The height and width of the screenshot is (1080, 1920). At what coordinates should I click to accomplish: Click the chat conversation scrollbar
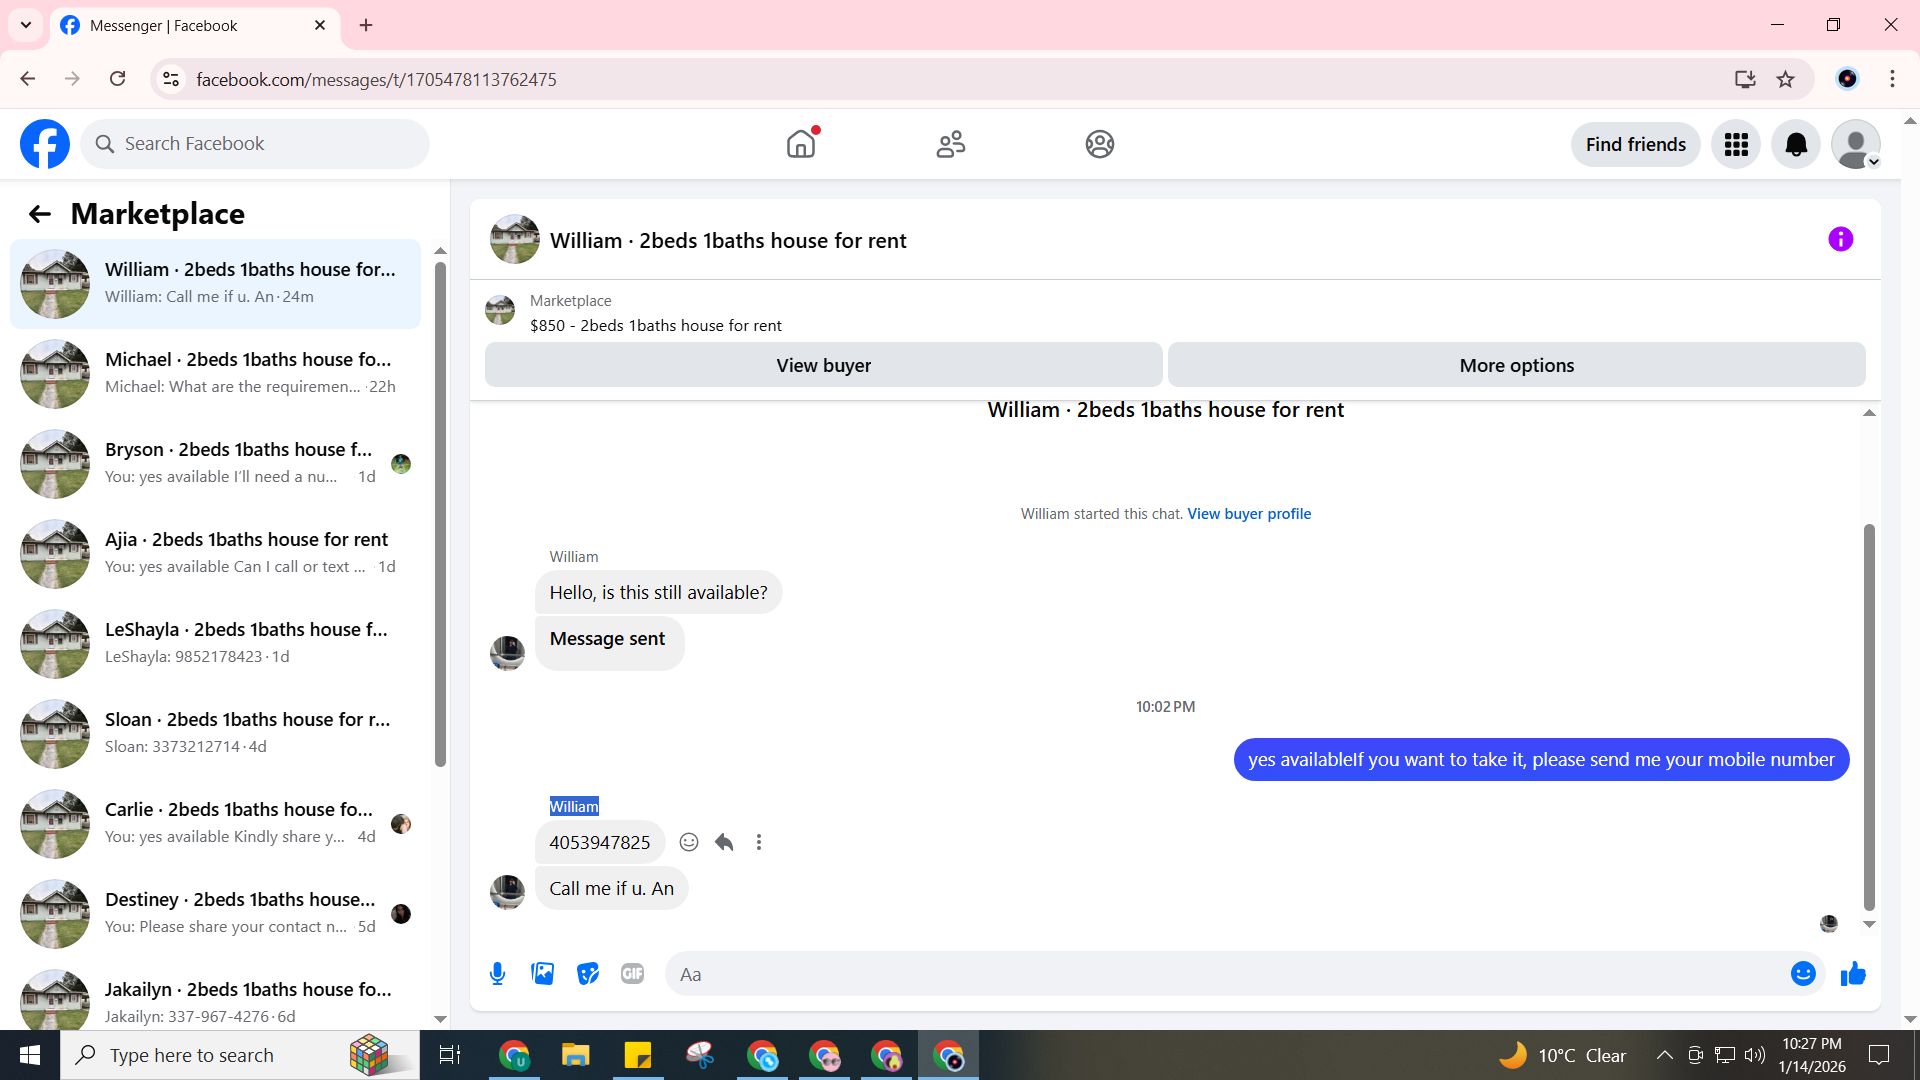pyautogui.click(x=1868, y=715)
